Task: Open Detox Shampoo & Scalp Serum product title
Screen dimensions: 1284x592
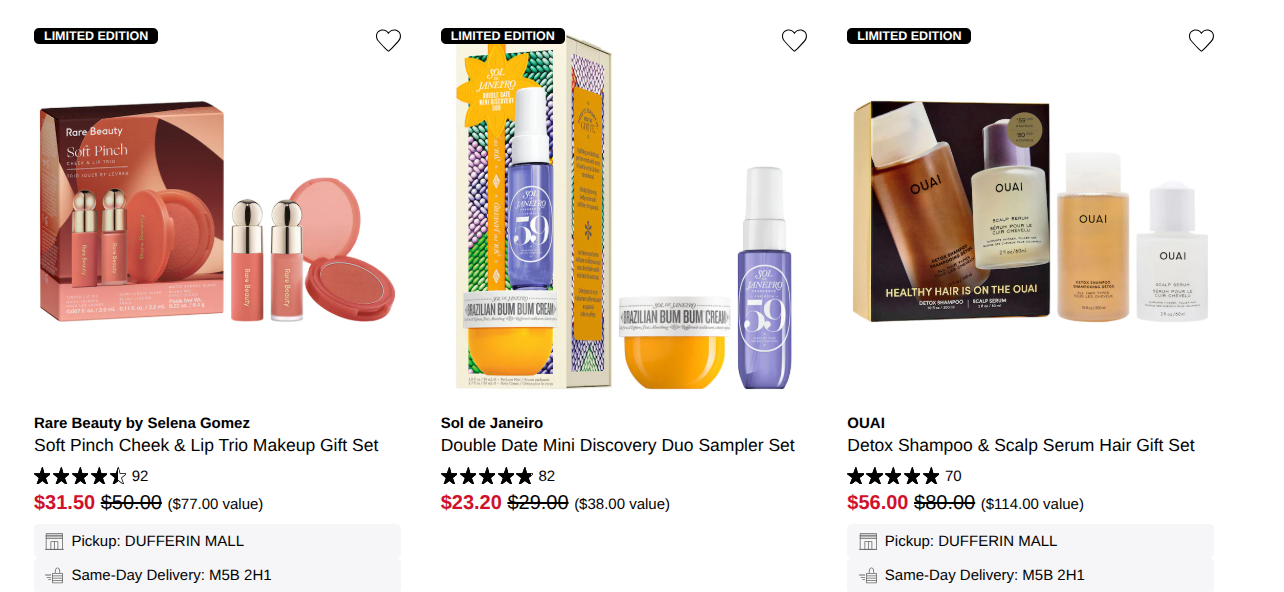Action: 1021,445
